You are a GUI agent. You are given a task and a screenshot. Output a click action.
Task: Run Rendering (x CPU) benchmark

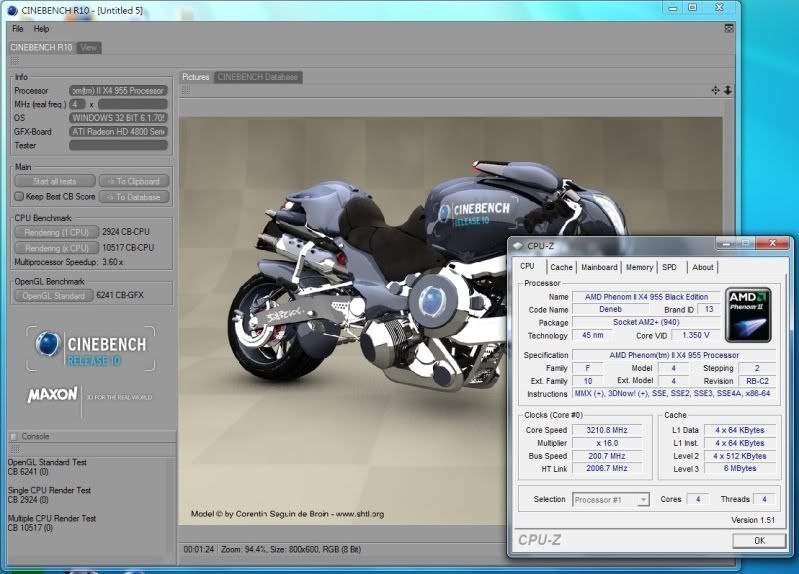coord(56,248)
